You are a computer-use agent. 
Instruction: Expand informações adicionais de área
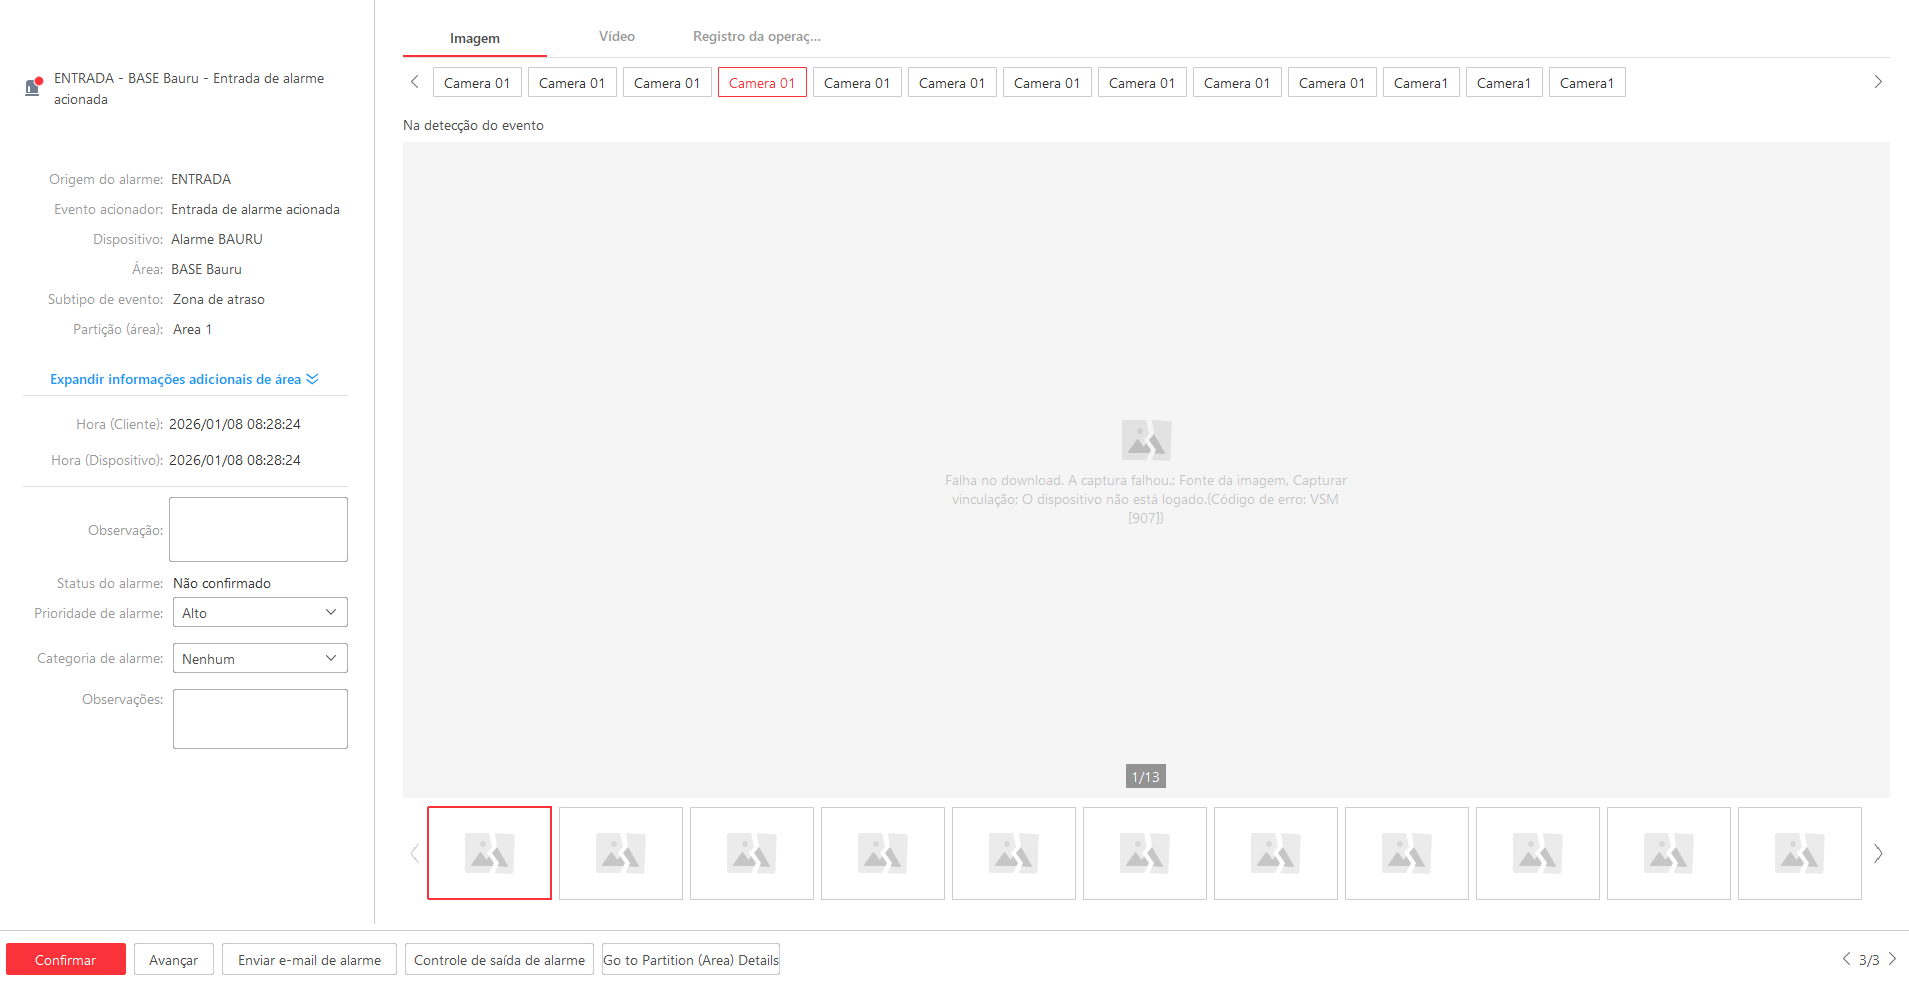[x=184, y=379]
